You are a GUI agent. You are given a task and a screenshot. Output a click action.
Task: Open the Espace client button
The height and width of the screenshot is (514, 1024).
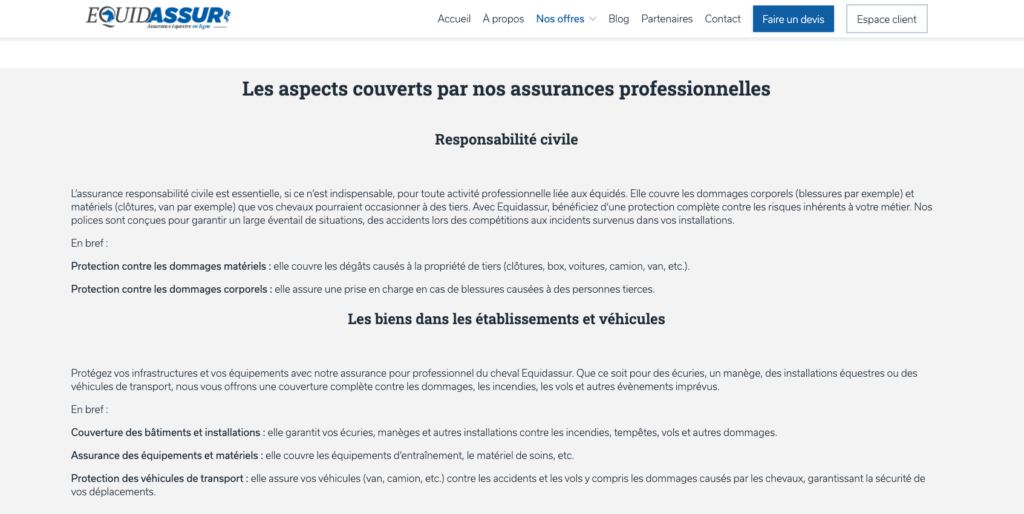pyautogui.click(x=886, y=19)
